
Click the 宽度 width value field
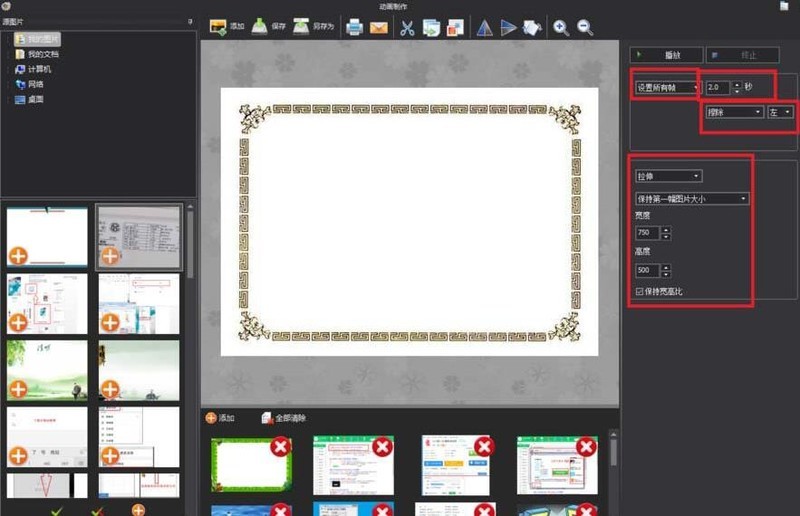click(x=647, y=233)
